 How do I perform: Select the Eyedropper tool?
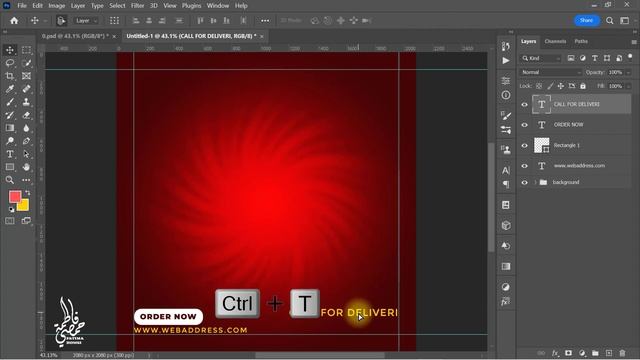10,89
